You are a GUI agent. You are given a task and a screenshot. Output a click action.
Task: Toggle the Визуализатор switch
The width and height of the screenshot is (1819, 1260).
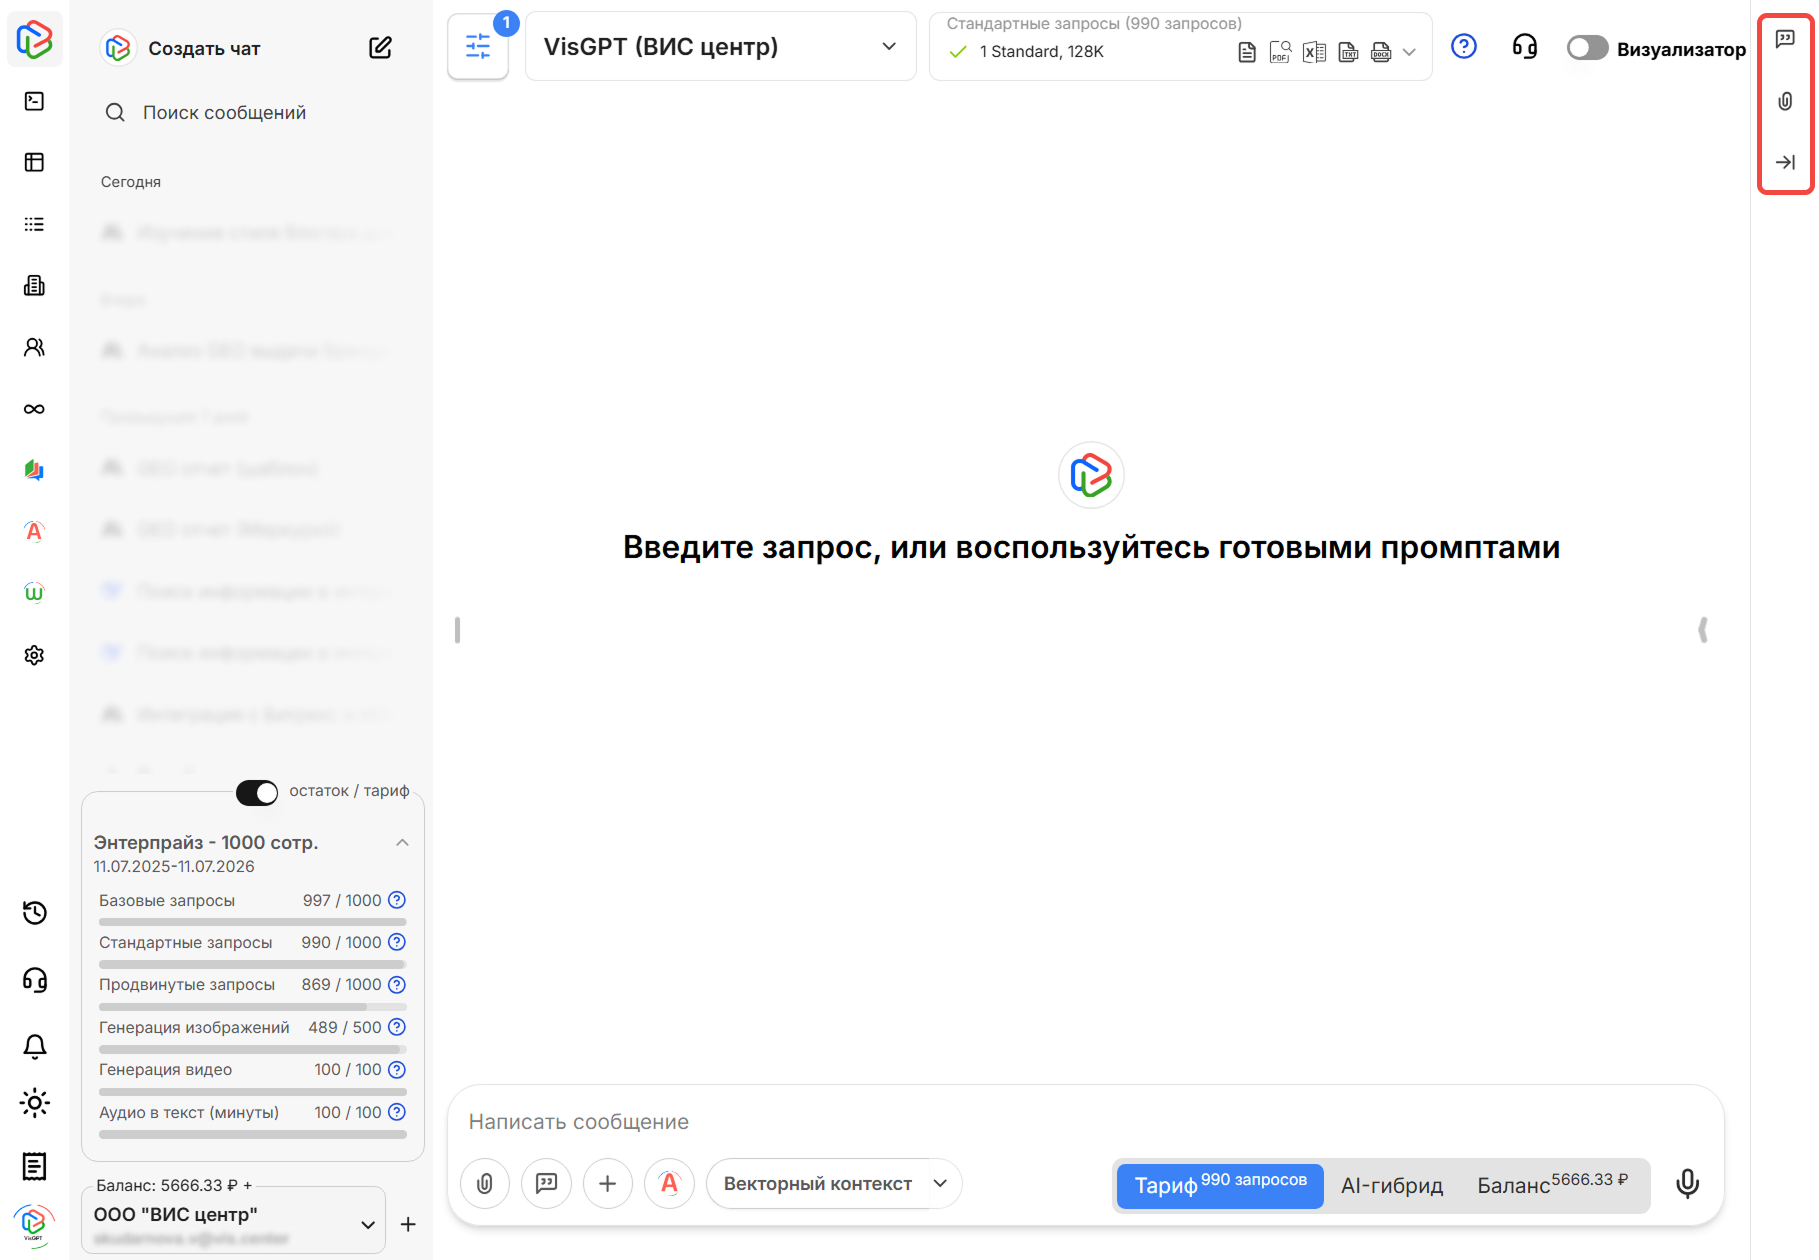[x=1586, y=47]
